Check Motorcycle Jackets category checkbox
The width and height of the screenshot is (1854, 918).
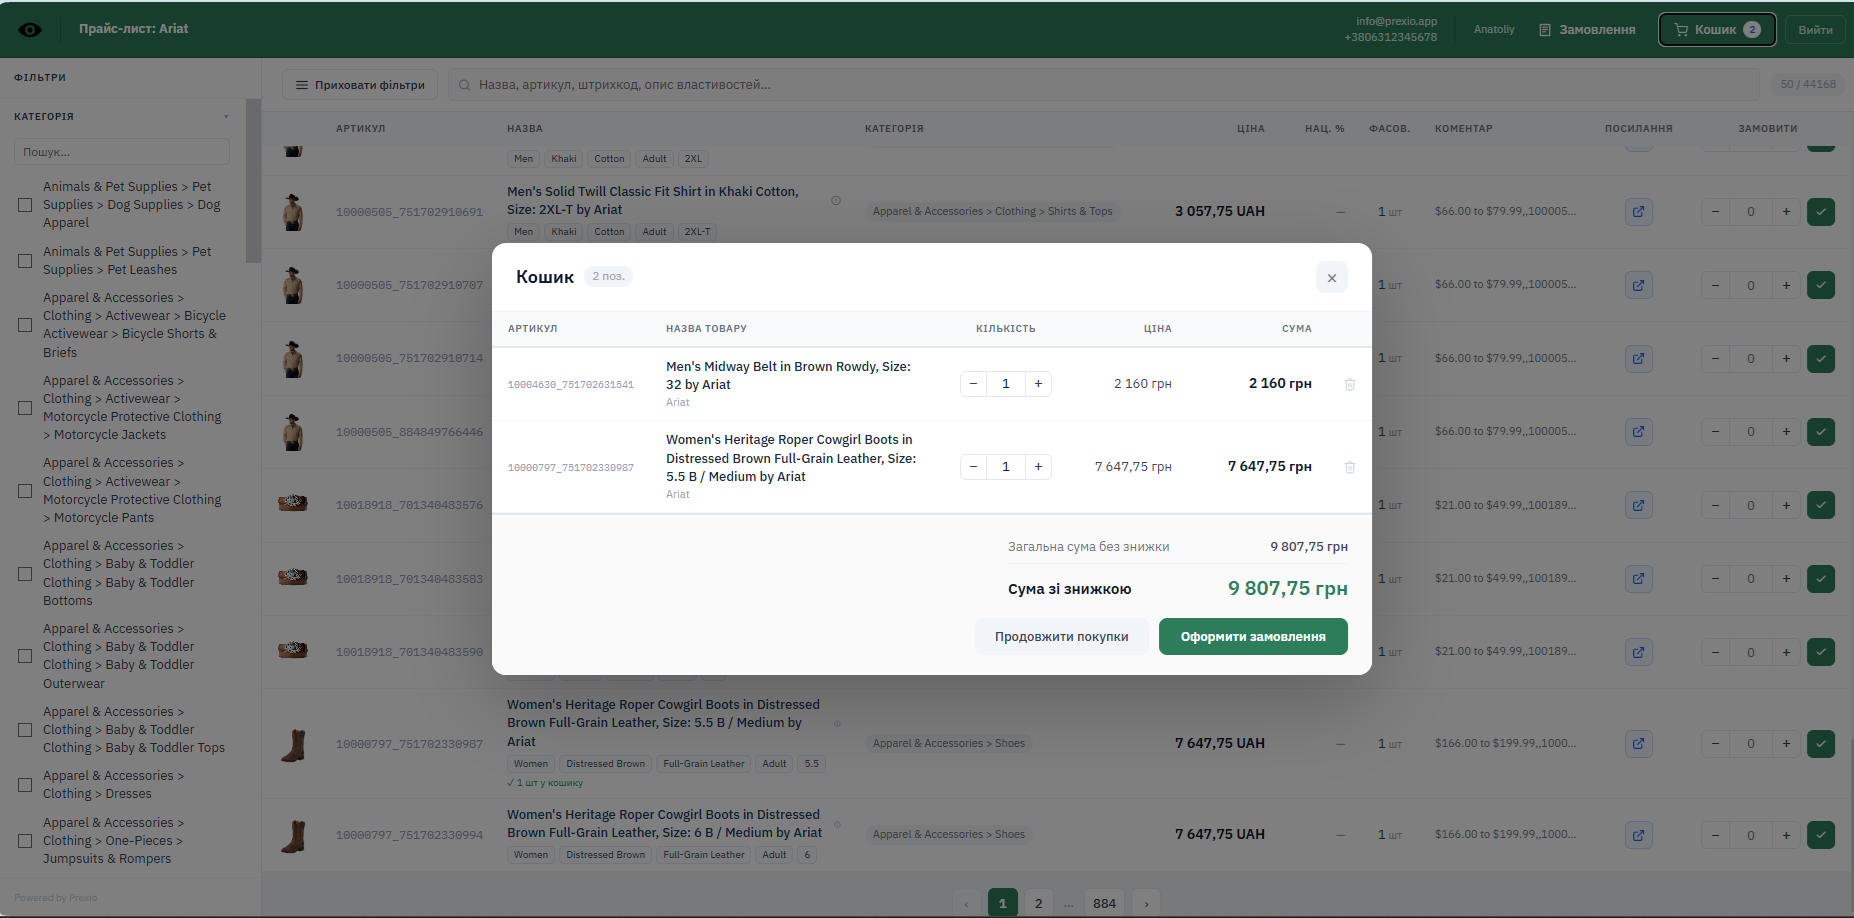(x=25, y=408)
